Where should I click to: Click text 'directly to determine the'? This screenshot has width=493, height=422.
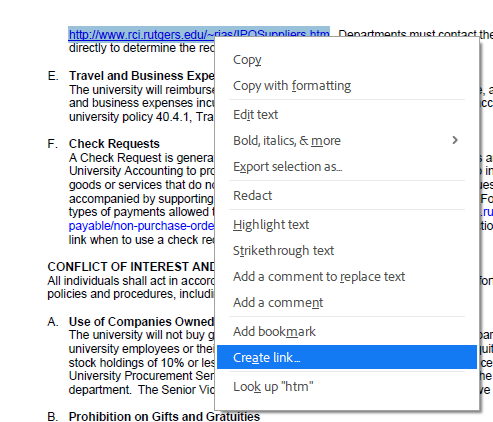(x=133, y=48)
